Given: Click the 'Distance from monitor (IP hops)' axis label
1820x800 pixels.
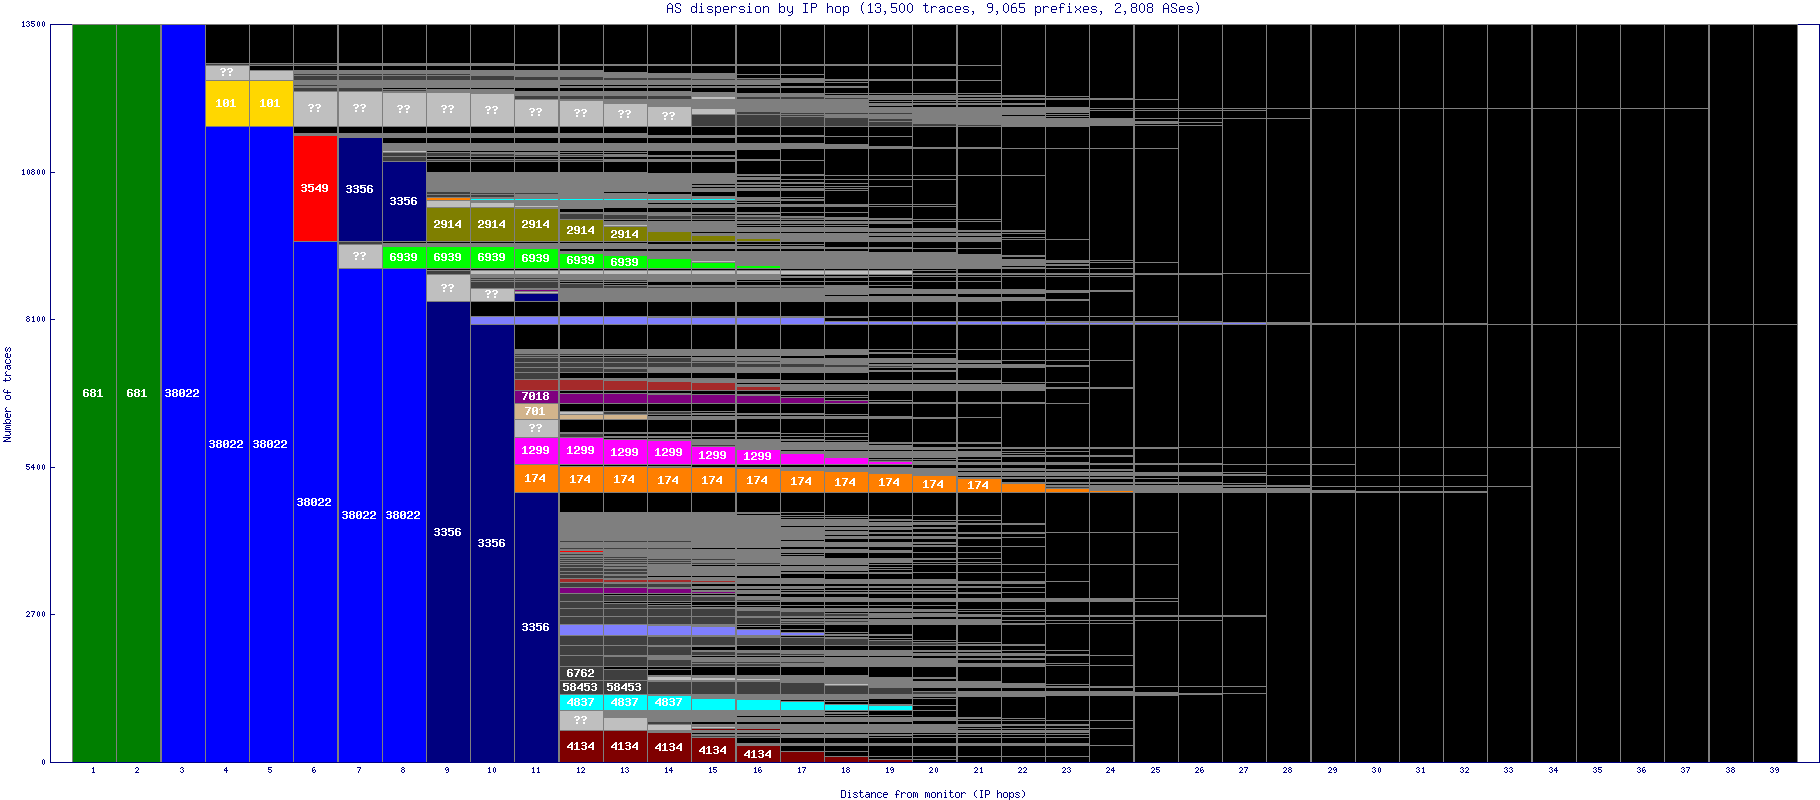Looking at the screenshot, I should pos(933,794).
